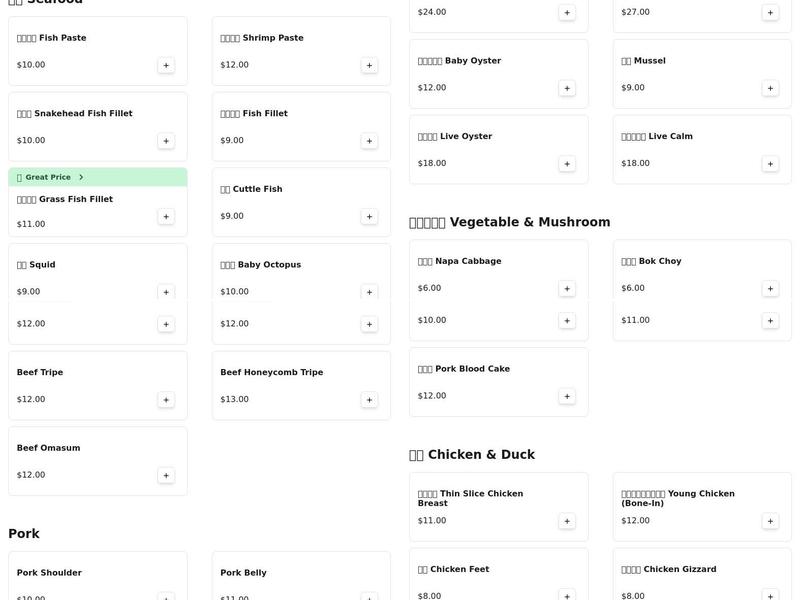This screenshot has width=800, height=600.
Task: Add Pork Blood Cake to the order
Action: point(565,394)
